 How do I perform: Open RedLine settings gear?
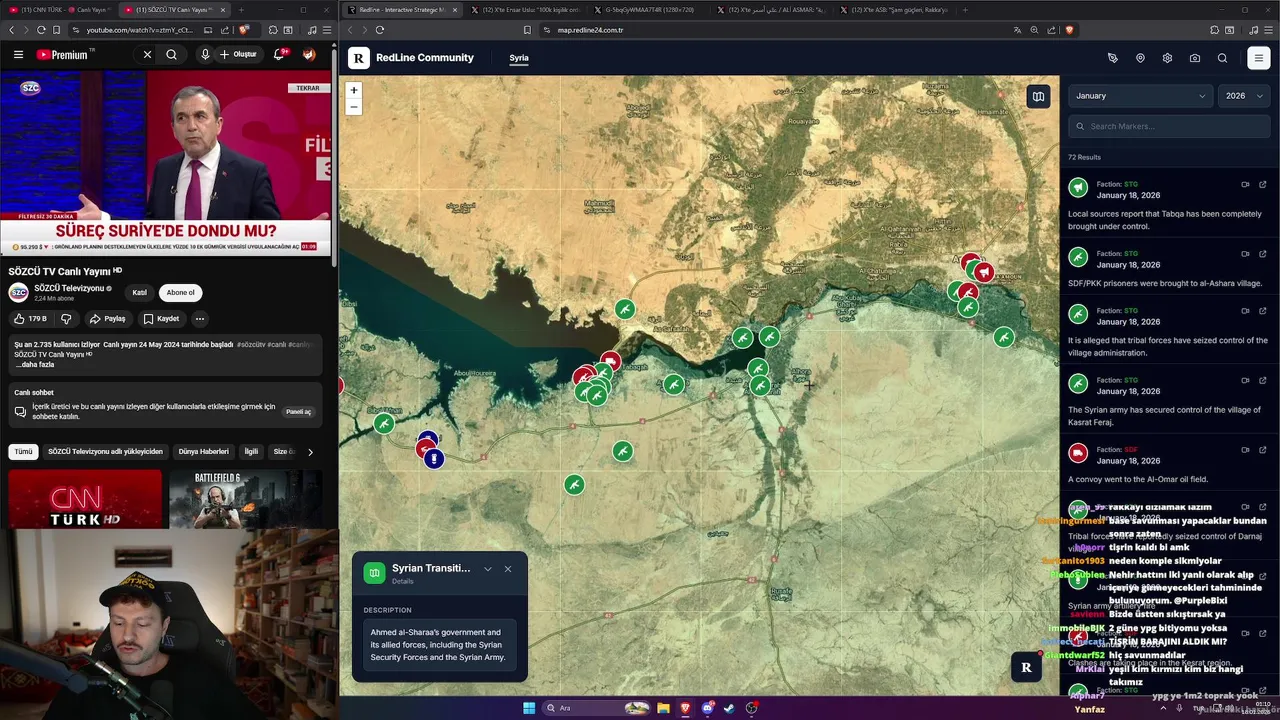point(1167,58)
